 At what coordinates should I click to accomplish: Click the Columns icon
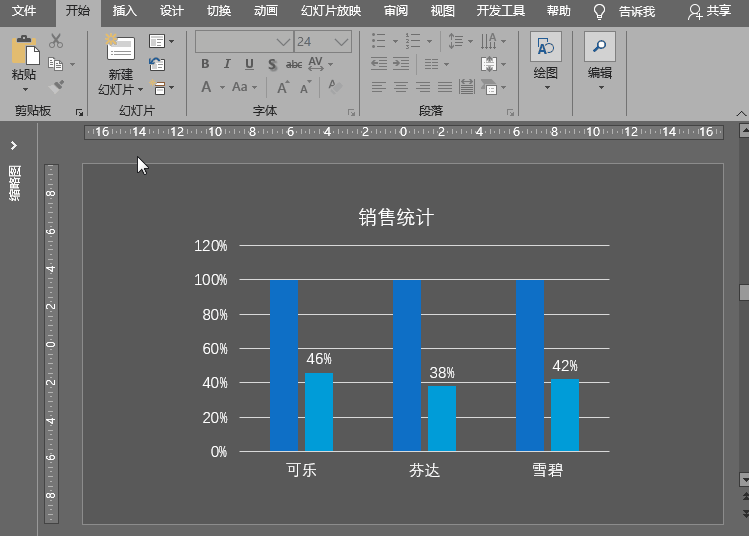pyautogui.click(x=431, y=64)
